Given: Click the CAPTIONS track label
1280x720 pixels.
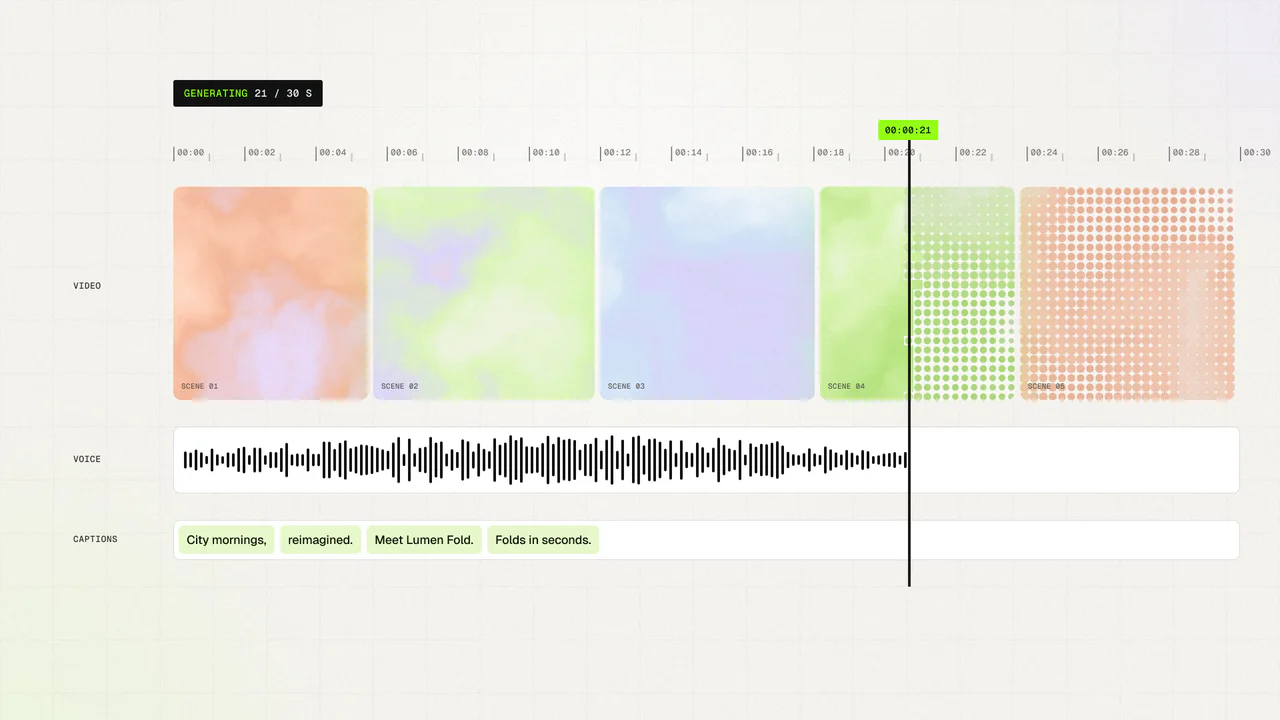Looking at the screenshot, I should [95, 539].
